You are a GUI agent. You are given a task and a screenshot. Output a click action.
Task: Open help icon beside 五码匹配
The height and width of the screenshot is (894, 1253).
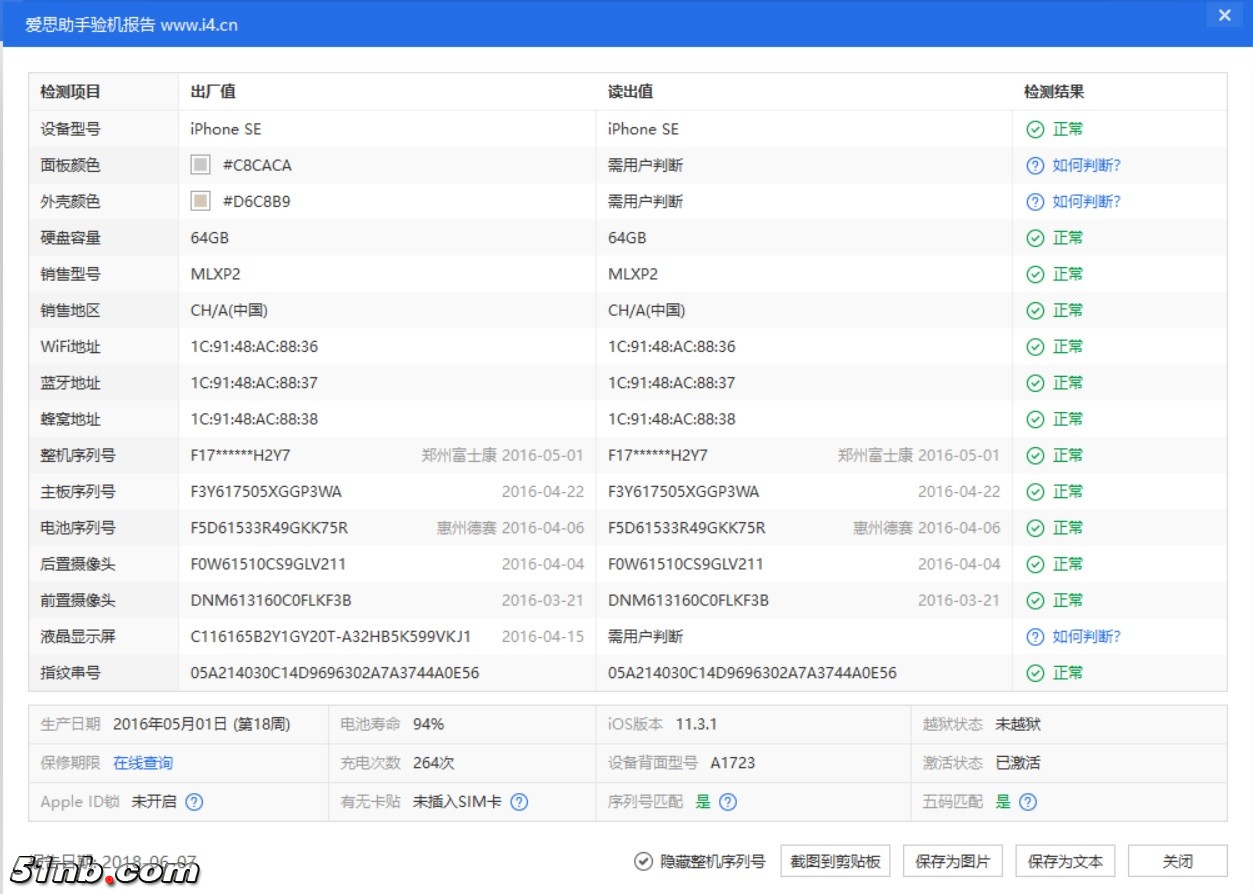click(x=1027, y=802)
